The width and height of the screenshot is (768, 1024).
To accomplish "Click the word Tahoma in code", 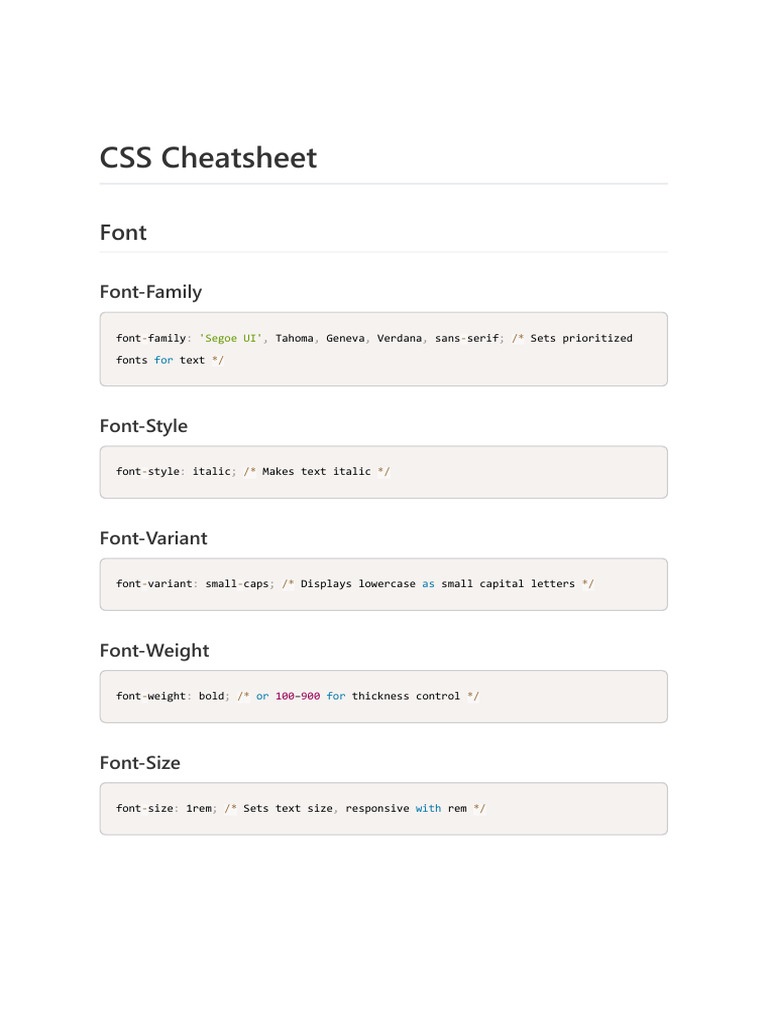I will pos(294,338).
